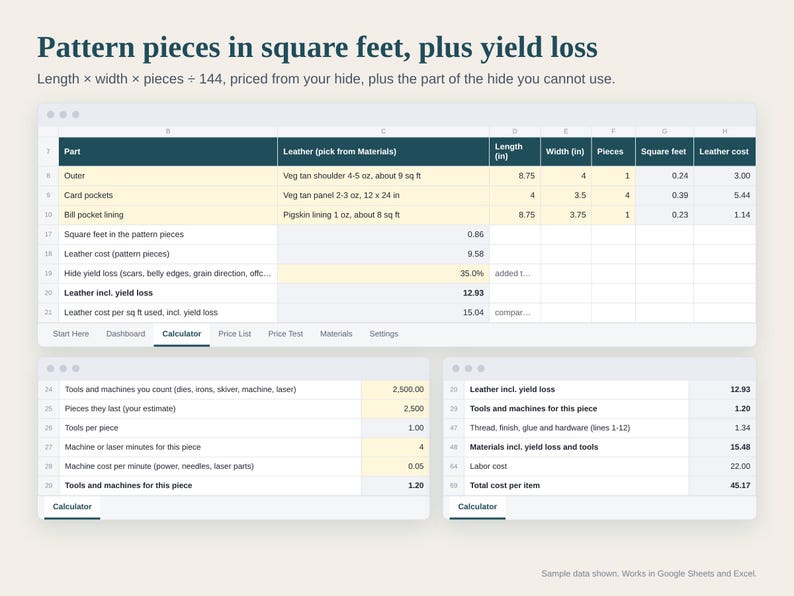Screen dimensions: 794x596
Task: Click the Bill pocket lining part cell
Action: pos(168,215)
